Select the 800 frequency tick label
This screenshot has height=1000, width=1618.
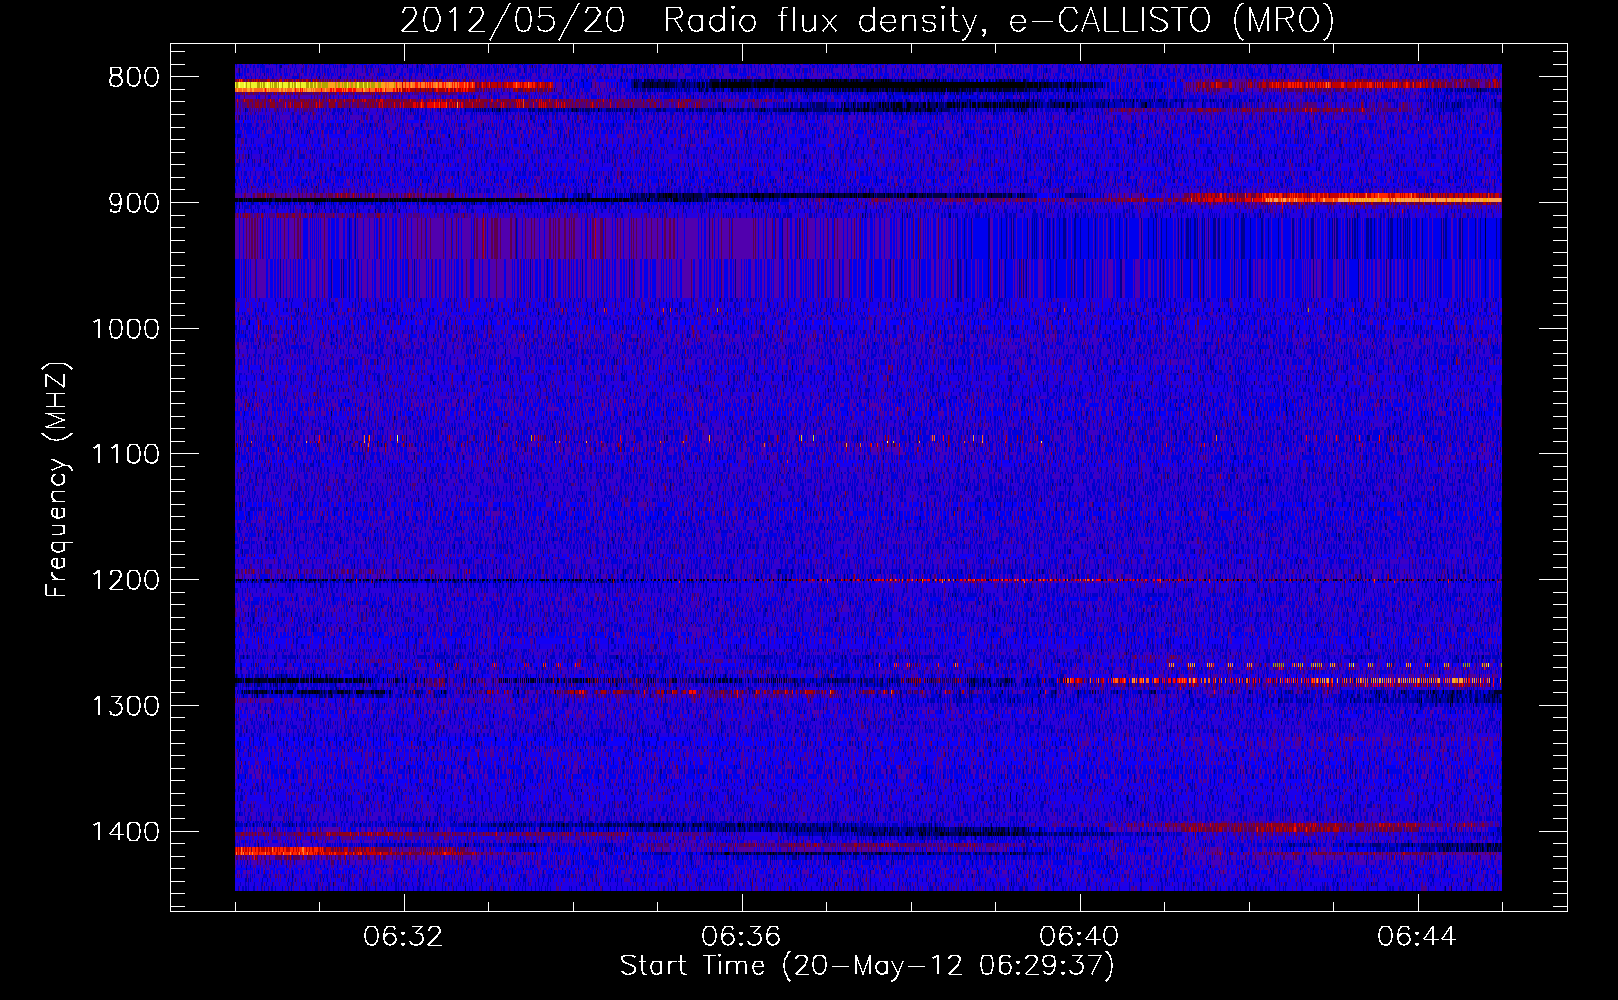tap(134, 78)
